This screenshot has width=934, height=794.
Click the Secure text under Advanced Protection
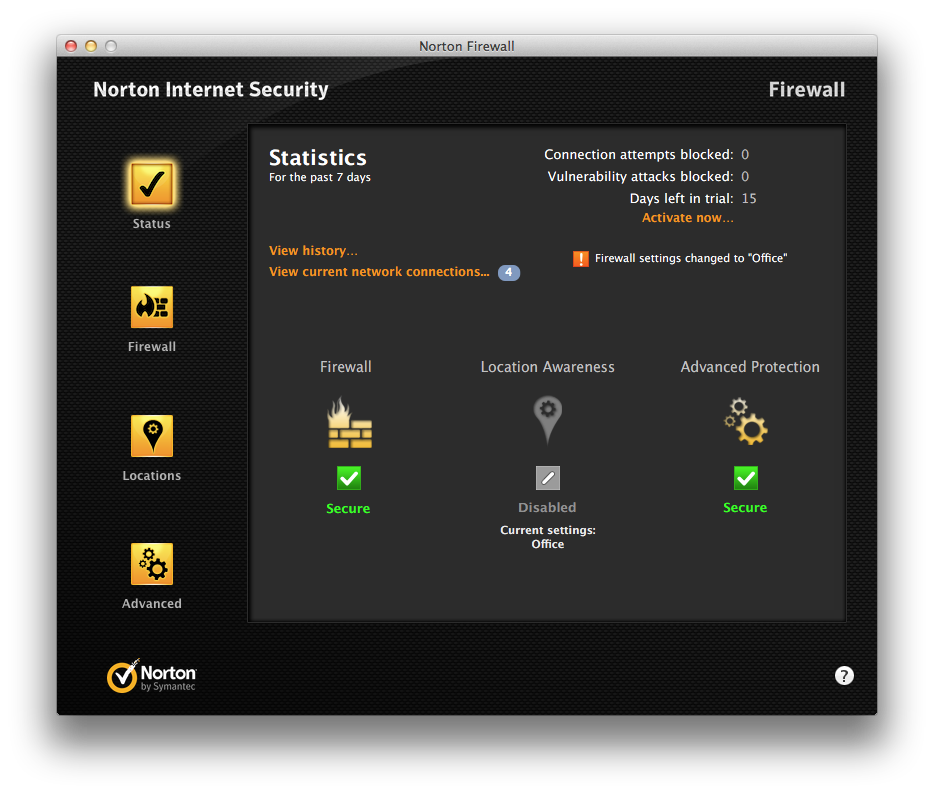point(745,507)
